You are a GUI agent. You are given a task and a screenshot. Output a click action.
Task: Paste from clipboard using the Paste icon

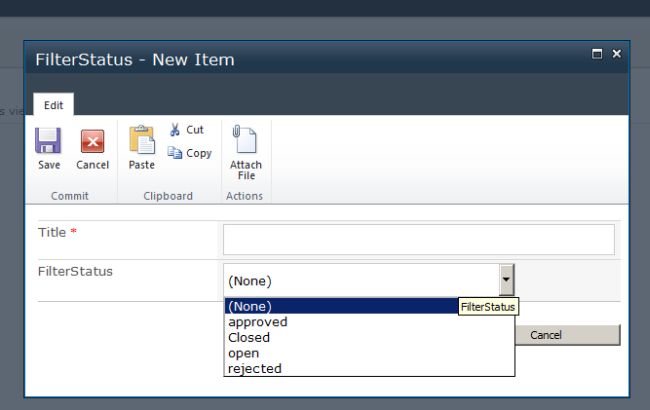pyautogui.click(x=141, y=142)
